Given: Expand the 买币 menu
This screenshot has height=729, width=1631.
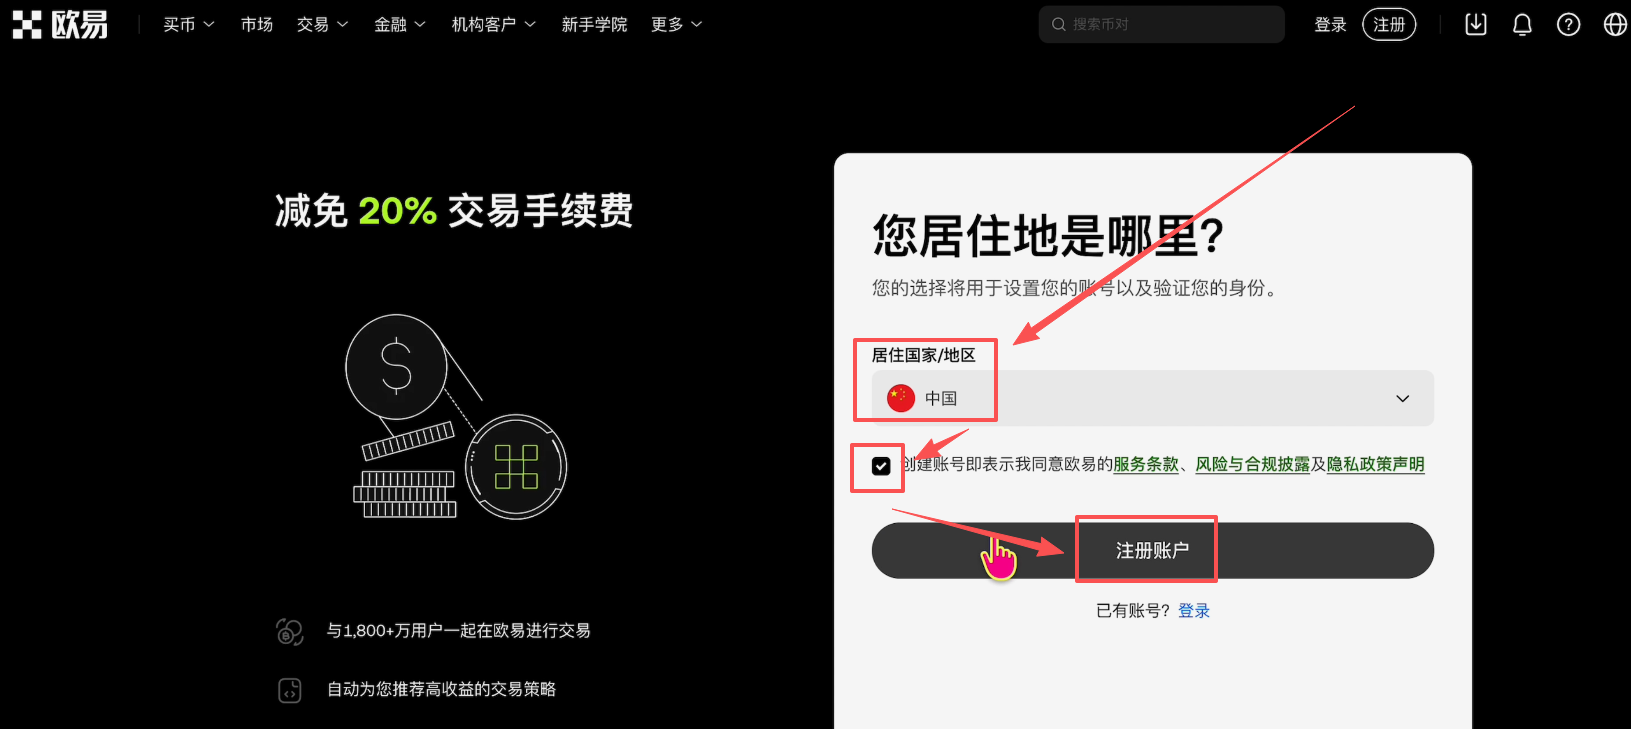Looking at the screenshot, I should point(189,25).
